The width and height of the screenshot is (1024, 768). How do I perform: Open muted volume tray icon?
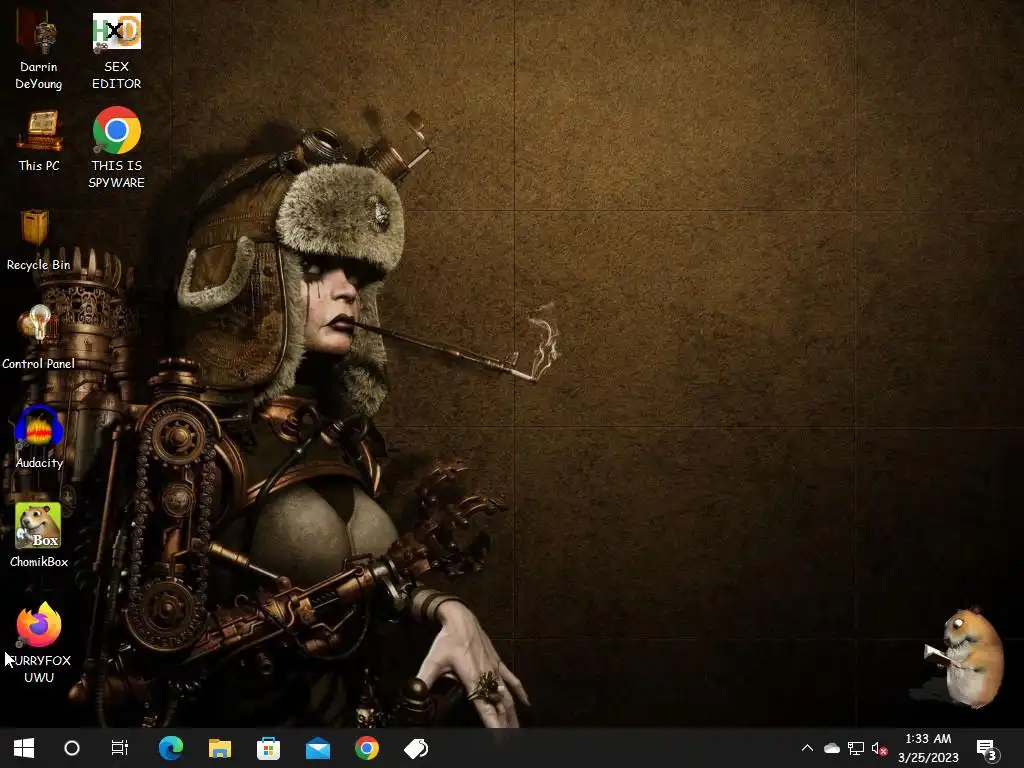(x=880, y=748)
